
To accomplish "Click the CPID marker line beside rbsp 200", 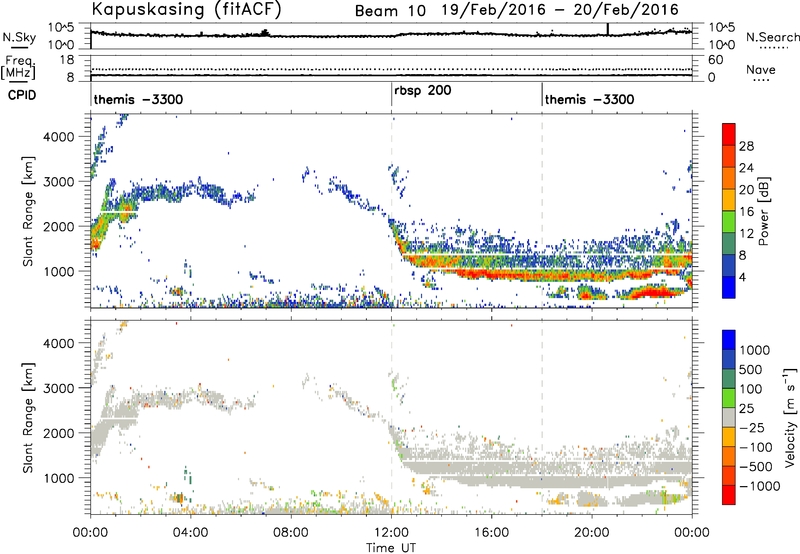I will pos(391,94).
